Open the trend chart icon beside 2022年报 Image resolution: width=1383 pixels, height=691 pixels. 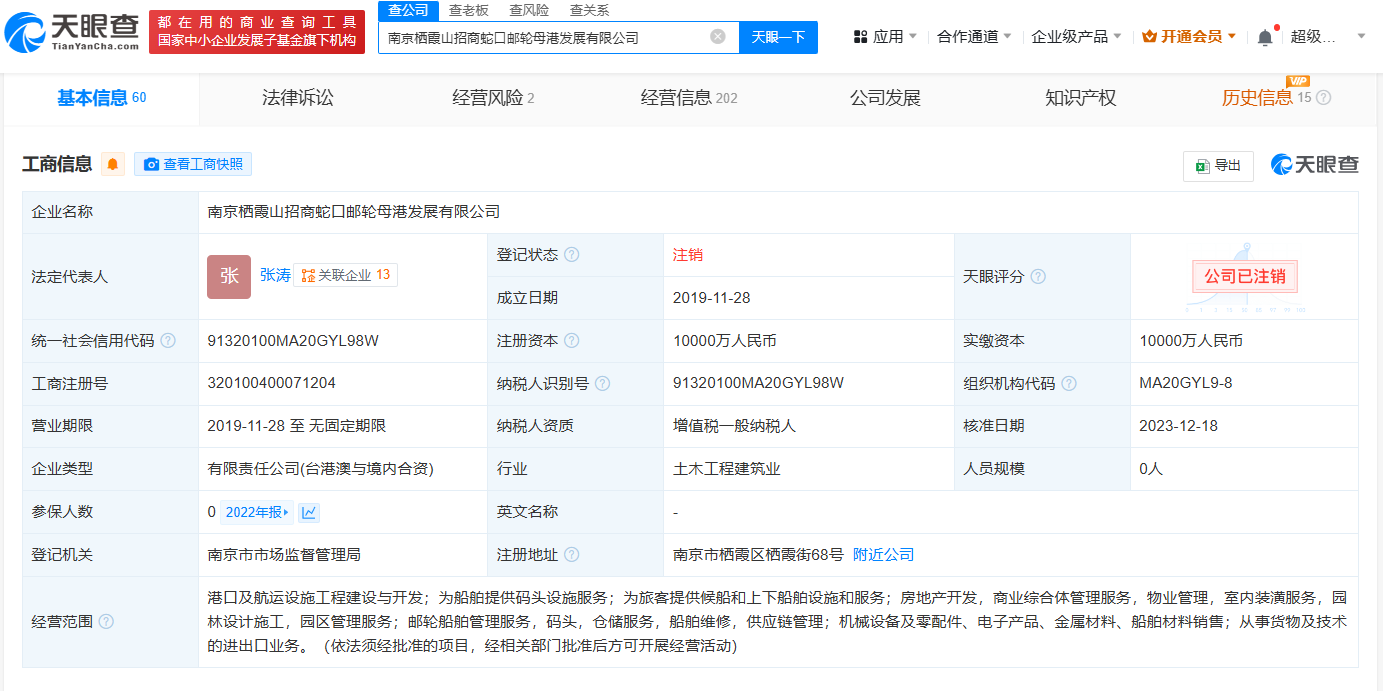point(309,513)
